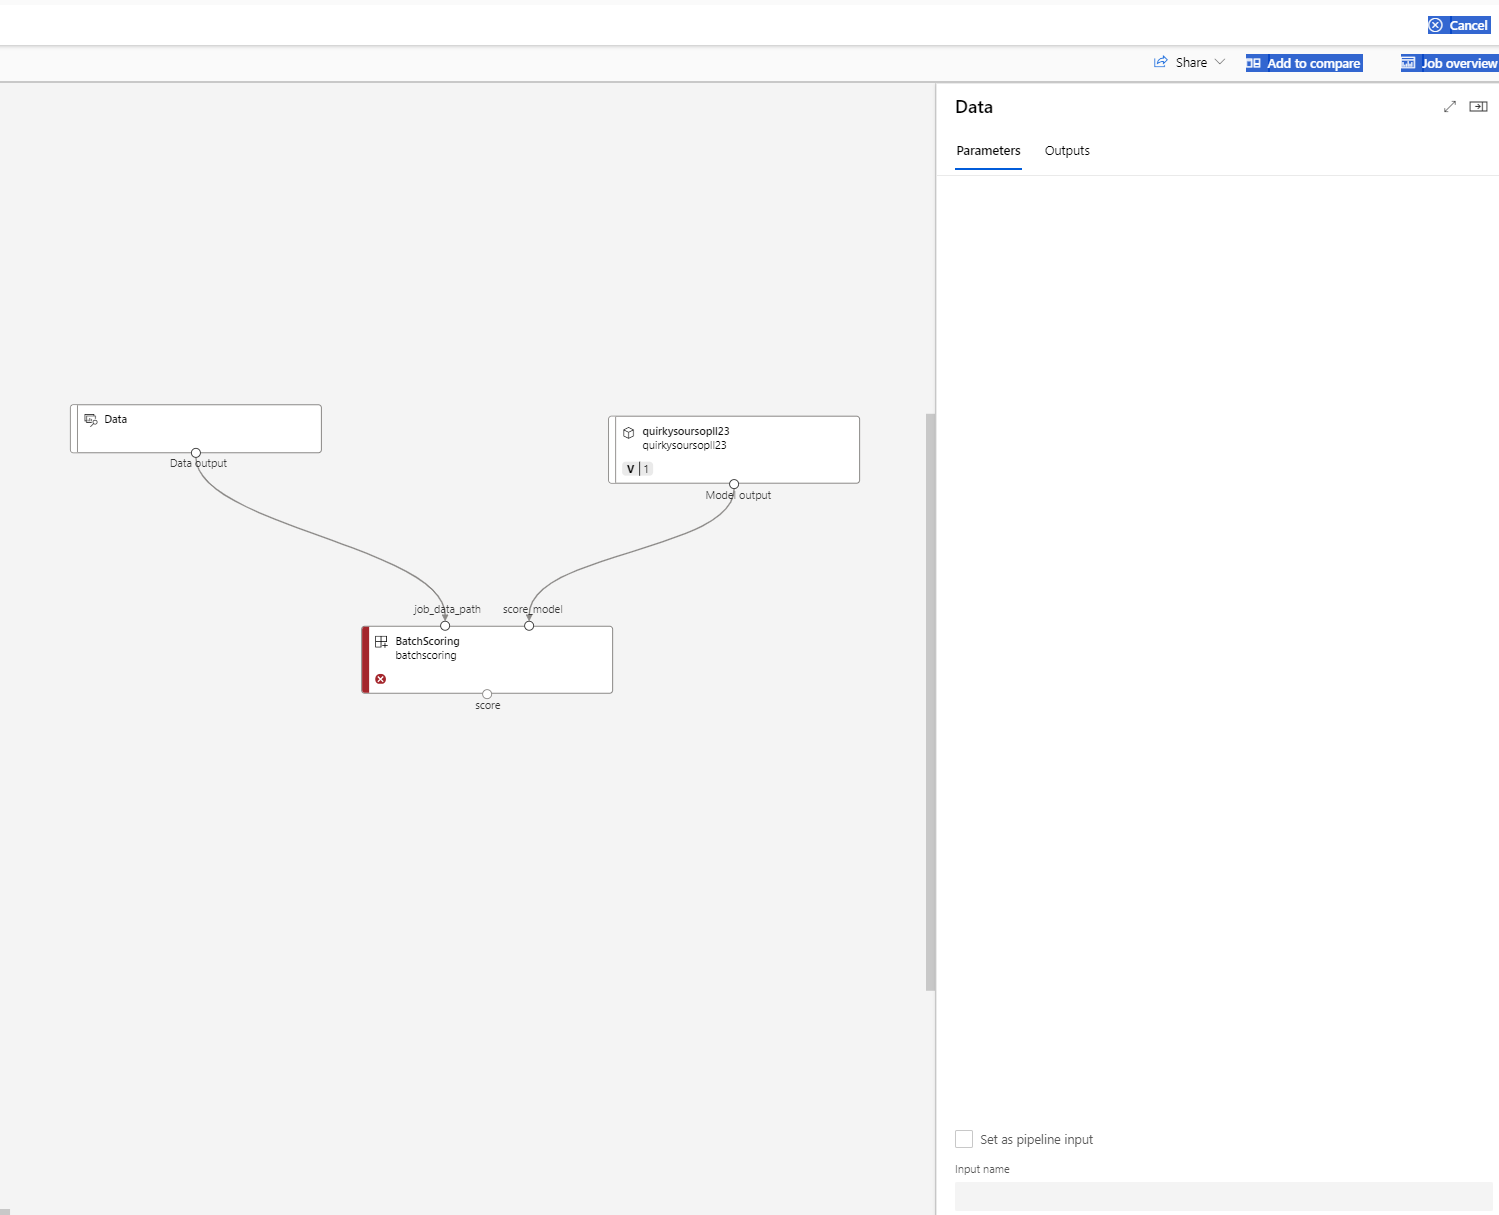Click the red error icon on batchscoring
1499x1215 pixels.
coord(380,679)
